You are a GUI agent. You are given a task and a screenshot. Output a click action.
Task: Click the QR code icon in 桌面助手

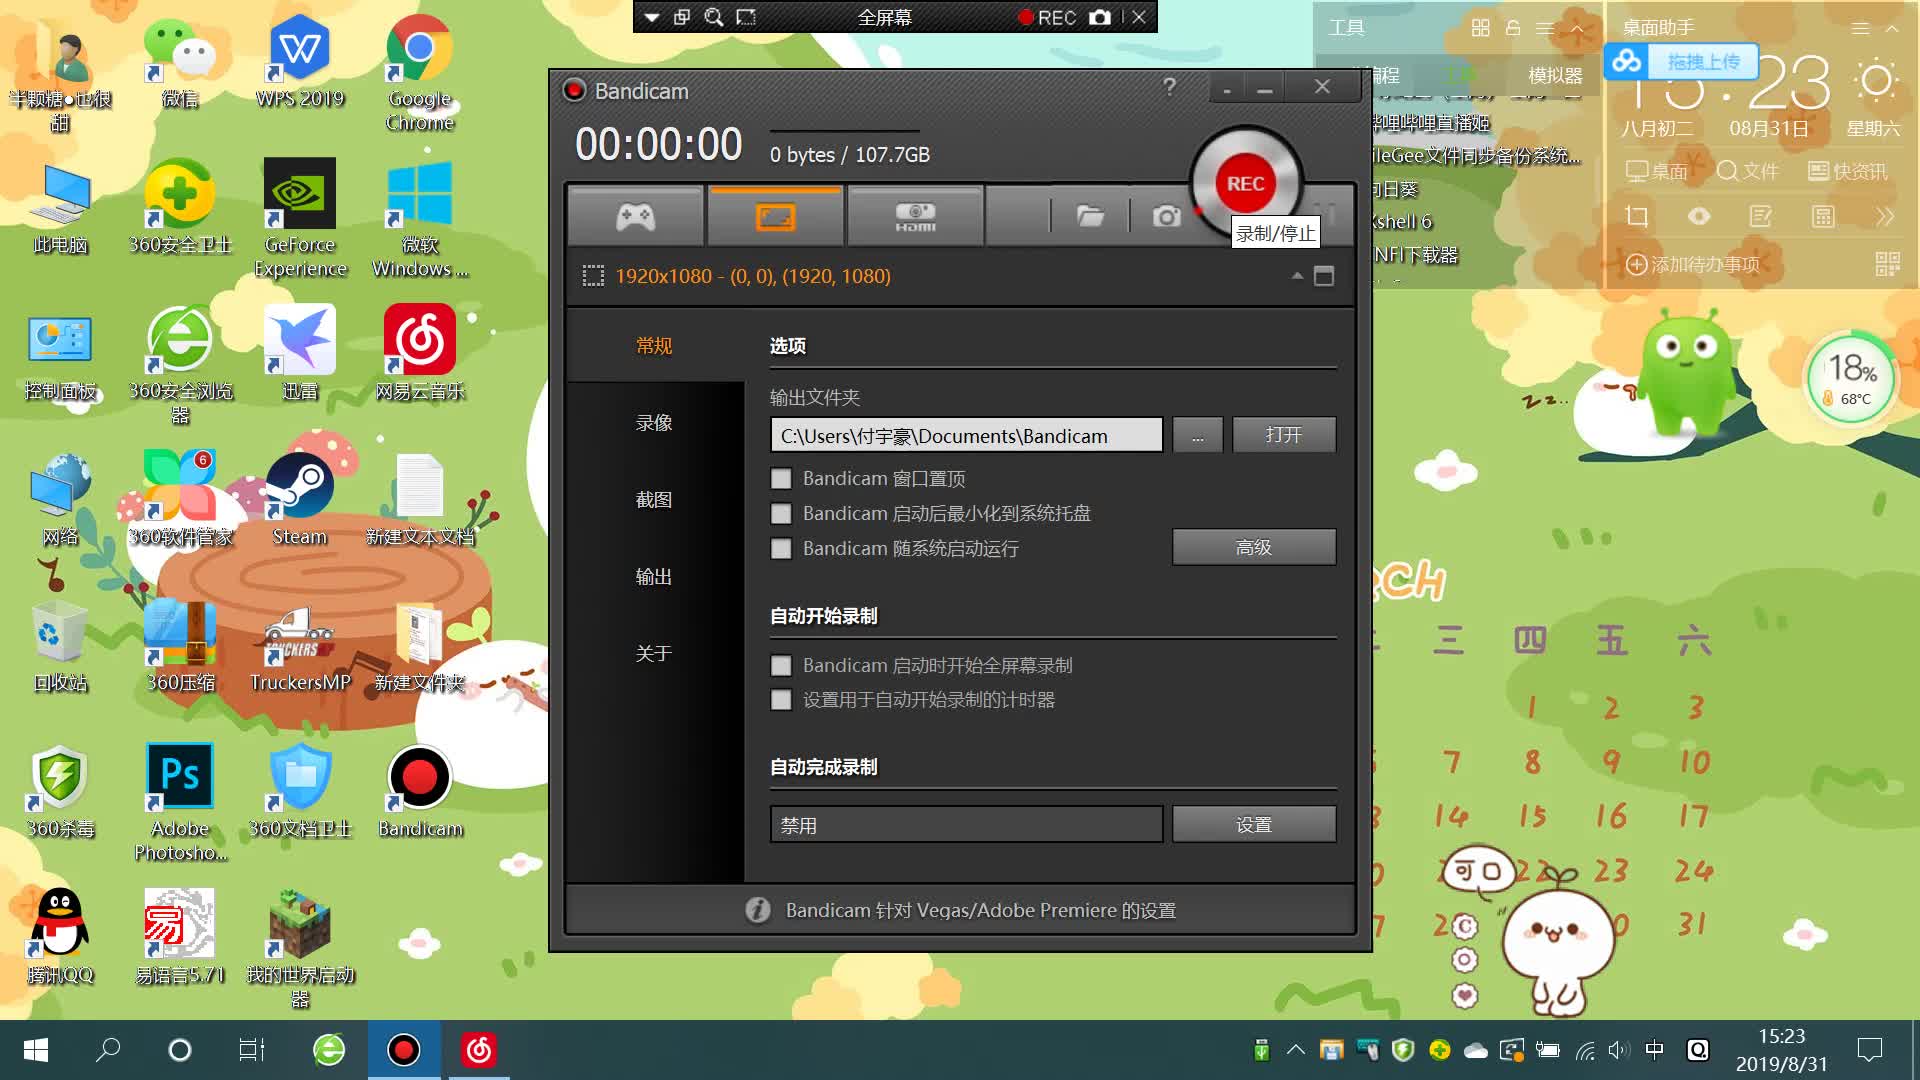point(1887,264)
